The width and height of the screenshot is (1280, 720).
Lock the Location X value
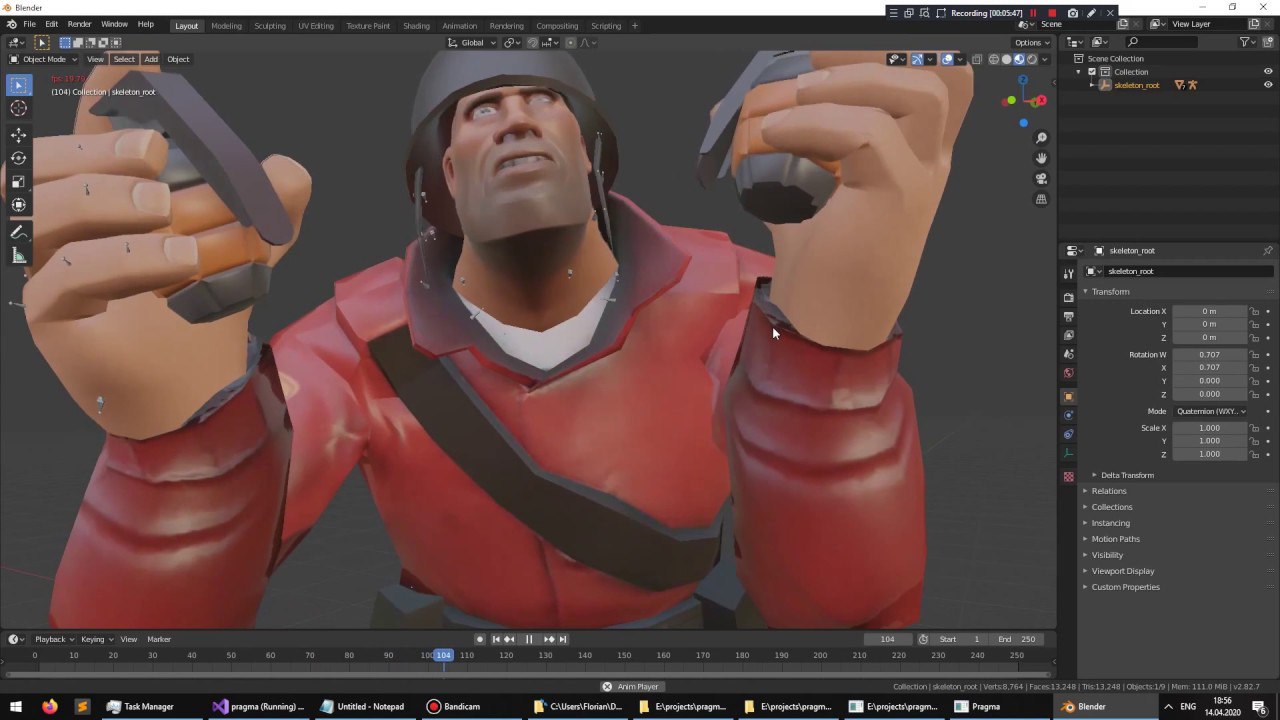point(1255,311)
